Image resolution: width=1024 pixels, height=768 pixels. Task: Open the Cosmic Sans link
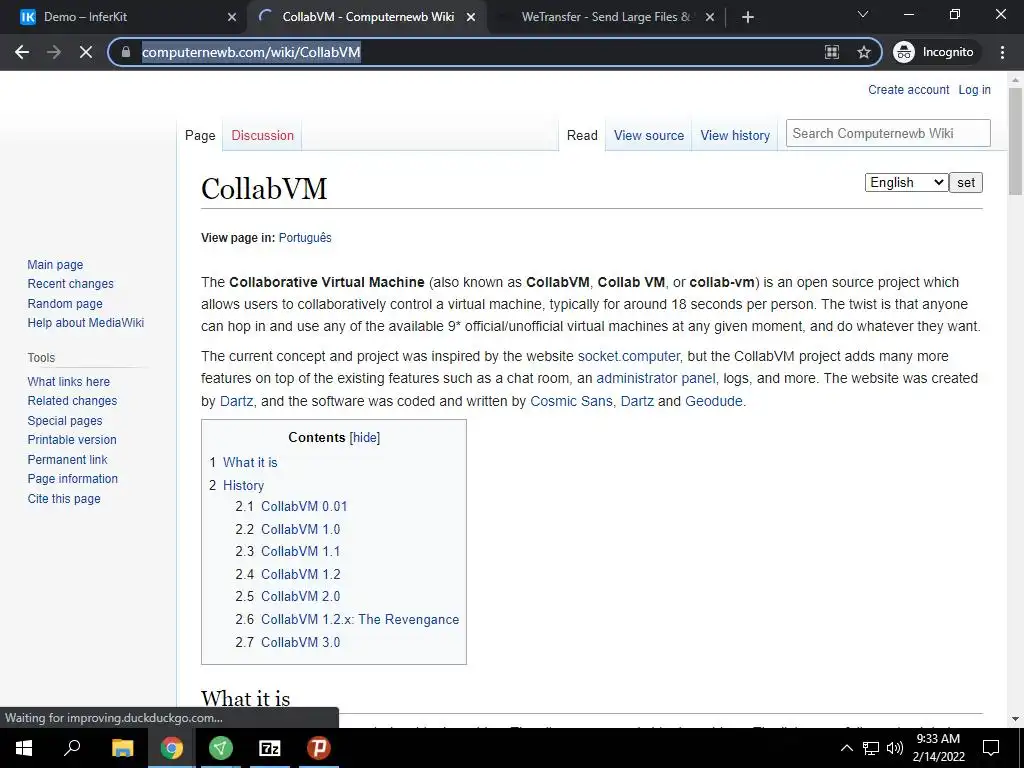pyautogui.click(x=571, y=401)
